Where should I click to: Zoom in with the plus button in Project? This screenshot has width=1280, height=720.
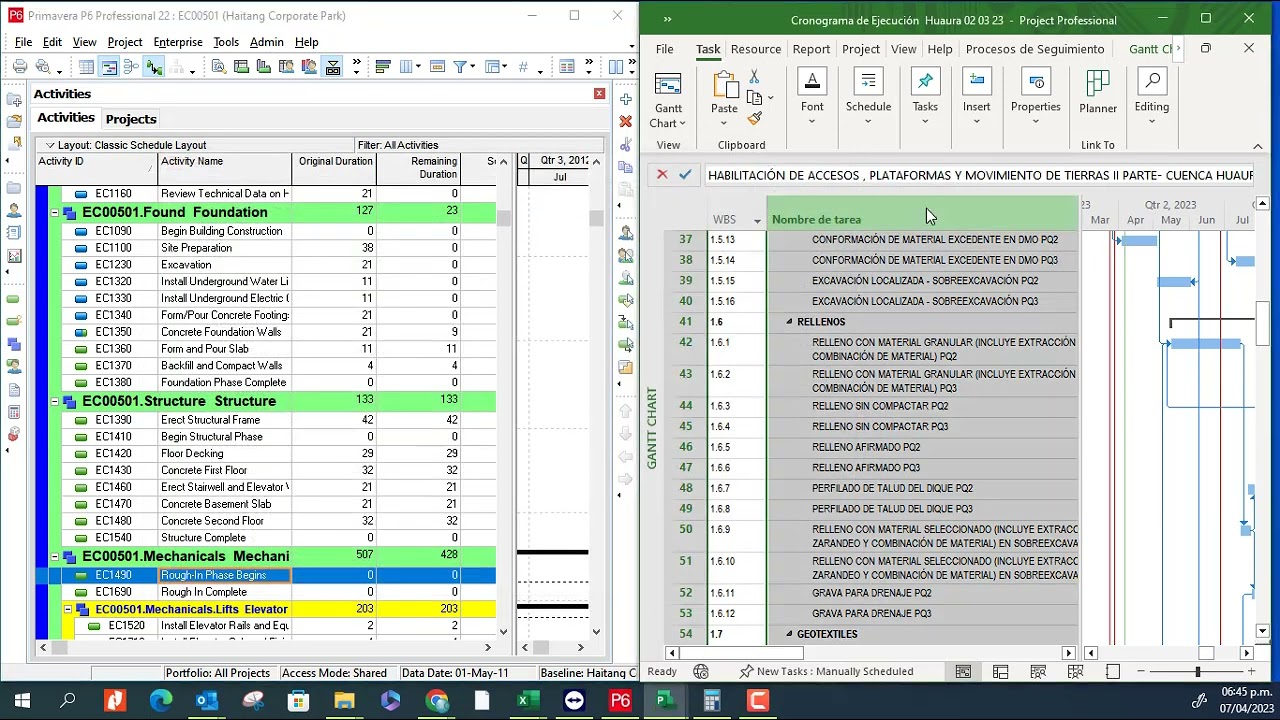click(1250, 672)
